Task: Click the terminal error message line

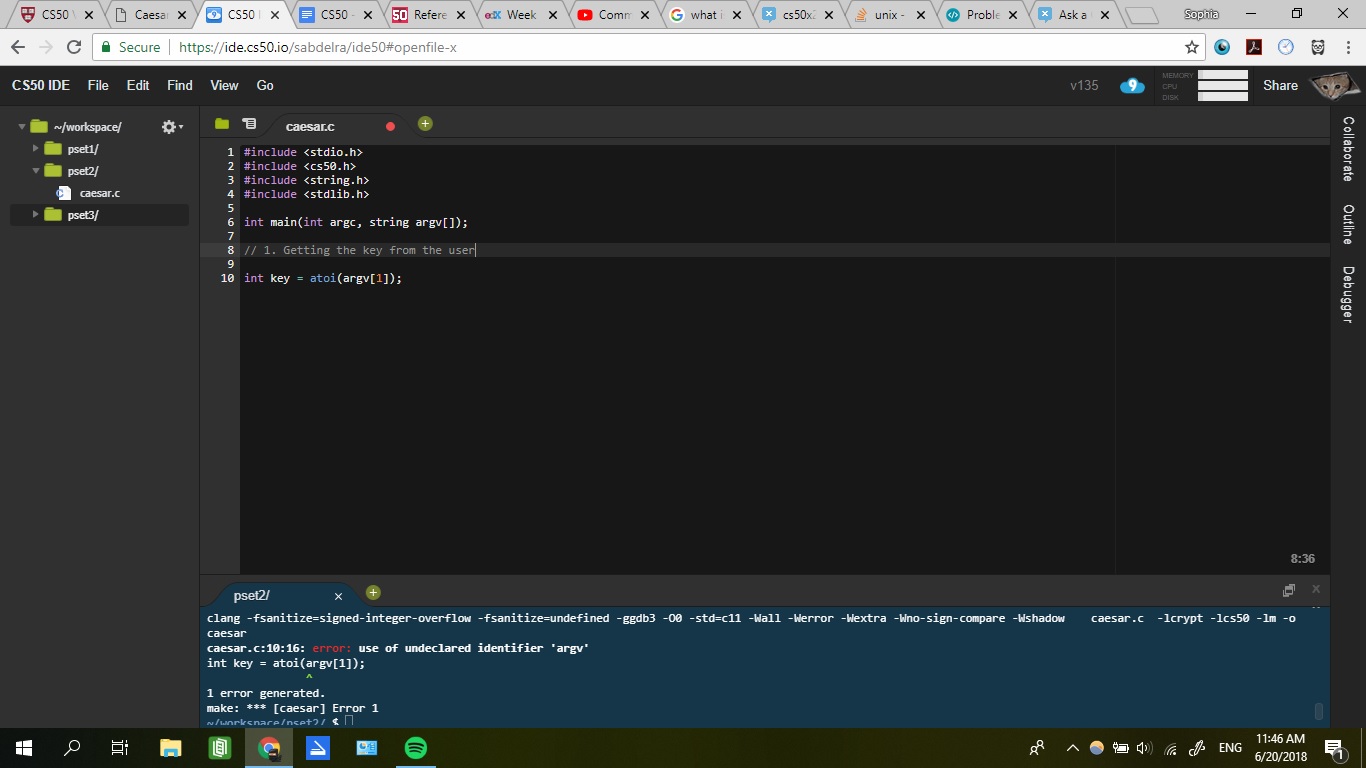Action: tap(398, 648)
